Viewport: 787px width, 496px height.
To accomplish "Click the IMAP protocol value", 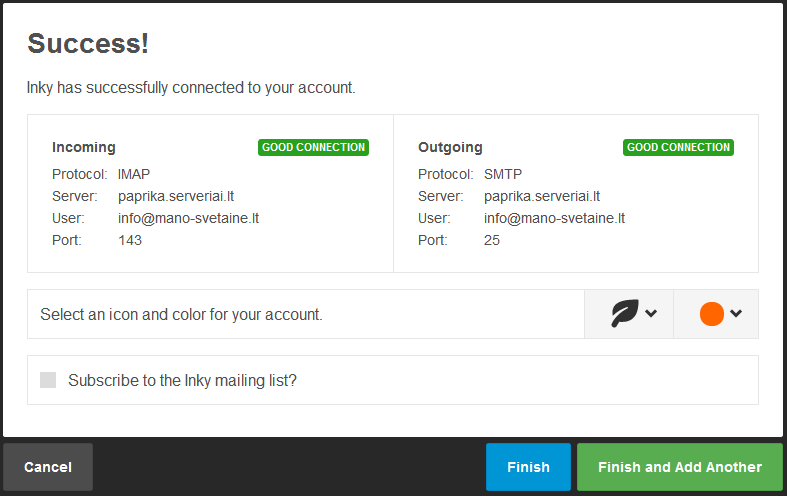I will coord(134,174).
